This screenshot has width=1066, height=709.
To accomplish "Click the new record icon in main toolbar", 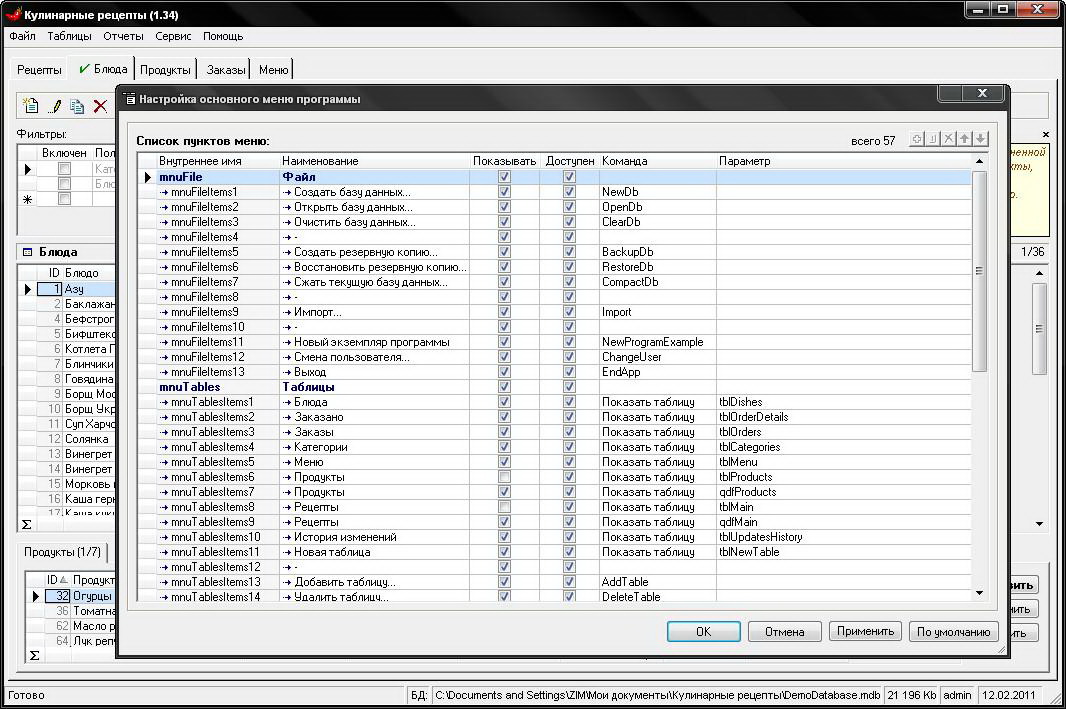I will [31, 106].
